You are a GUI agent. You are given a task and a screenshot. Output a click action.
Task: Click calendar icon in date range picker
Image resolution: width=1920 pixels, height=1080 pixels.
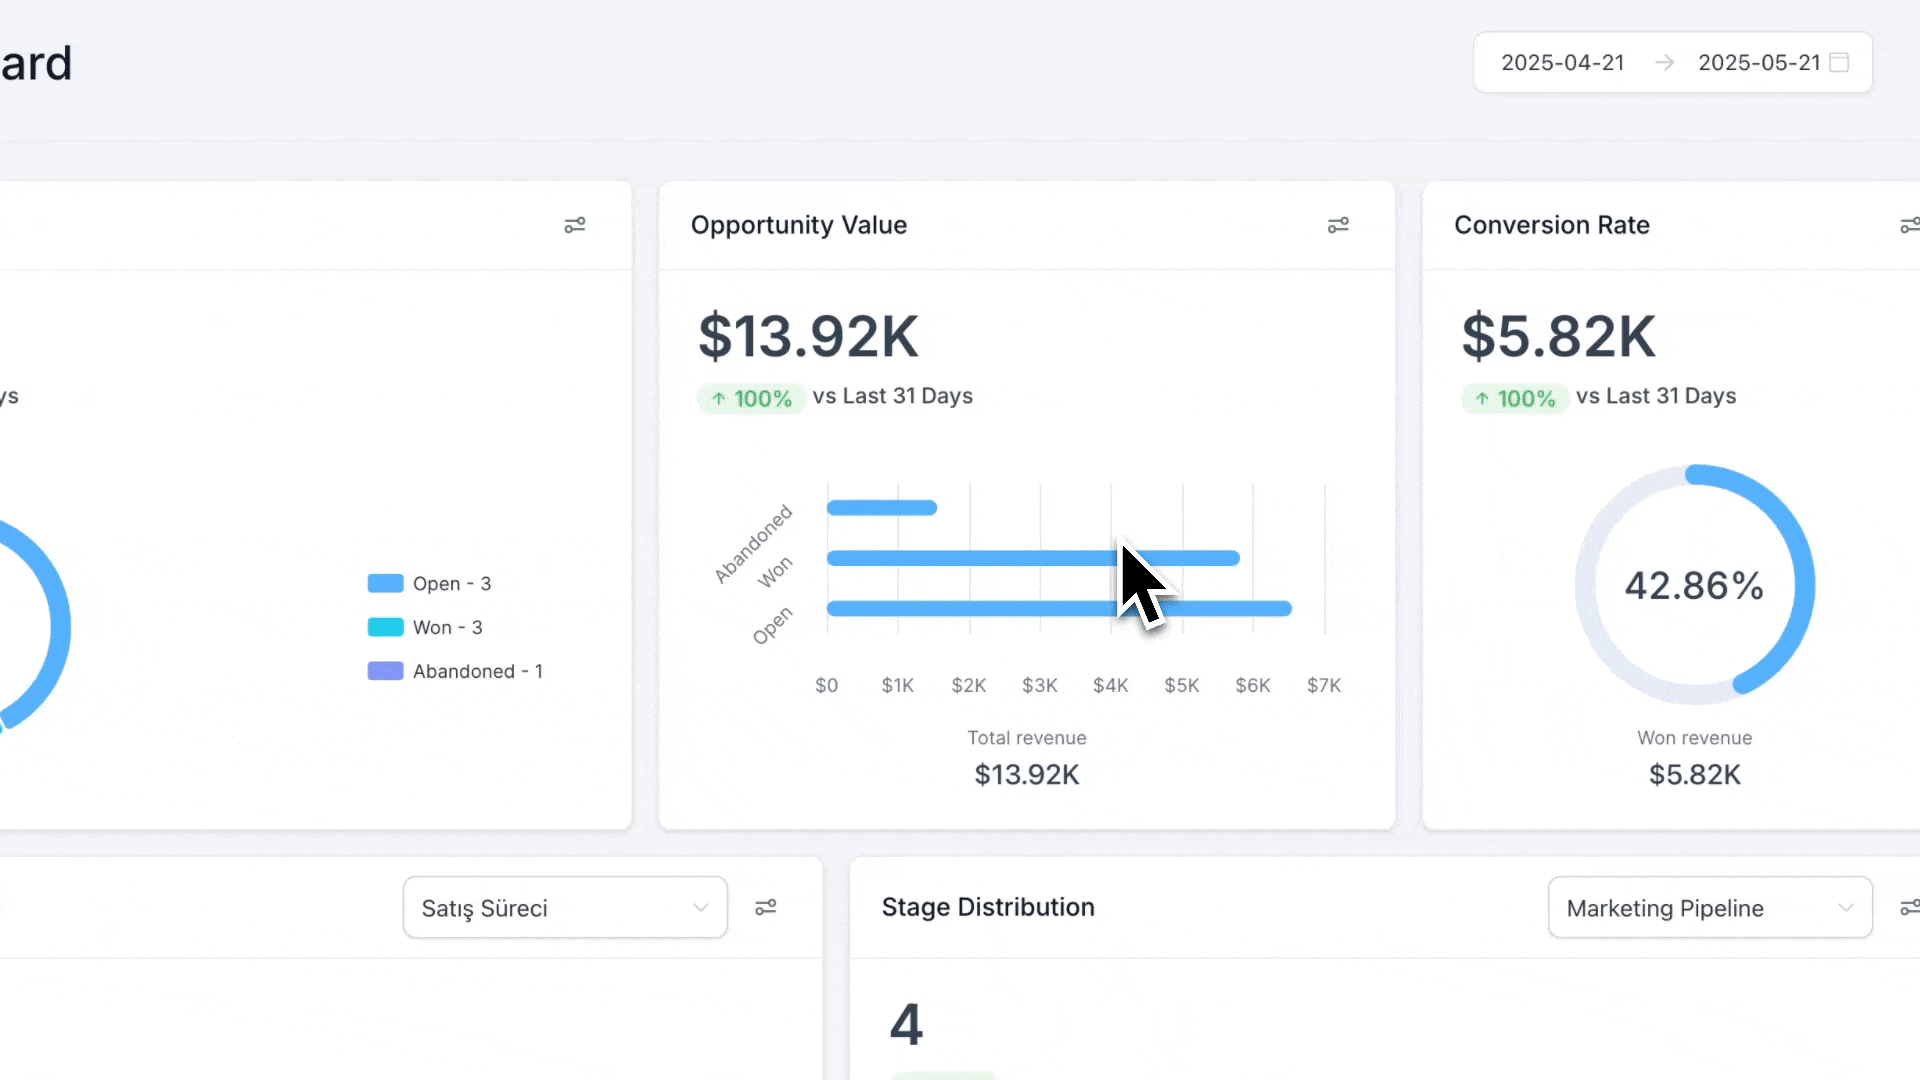1839,62
